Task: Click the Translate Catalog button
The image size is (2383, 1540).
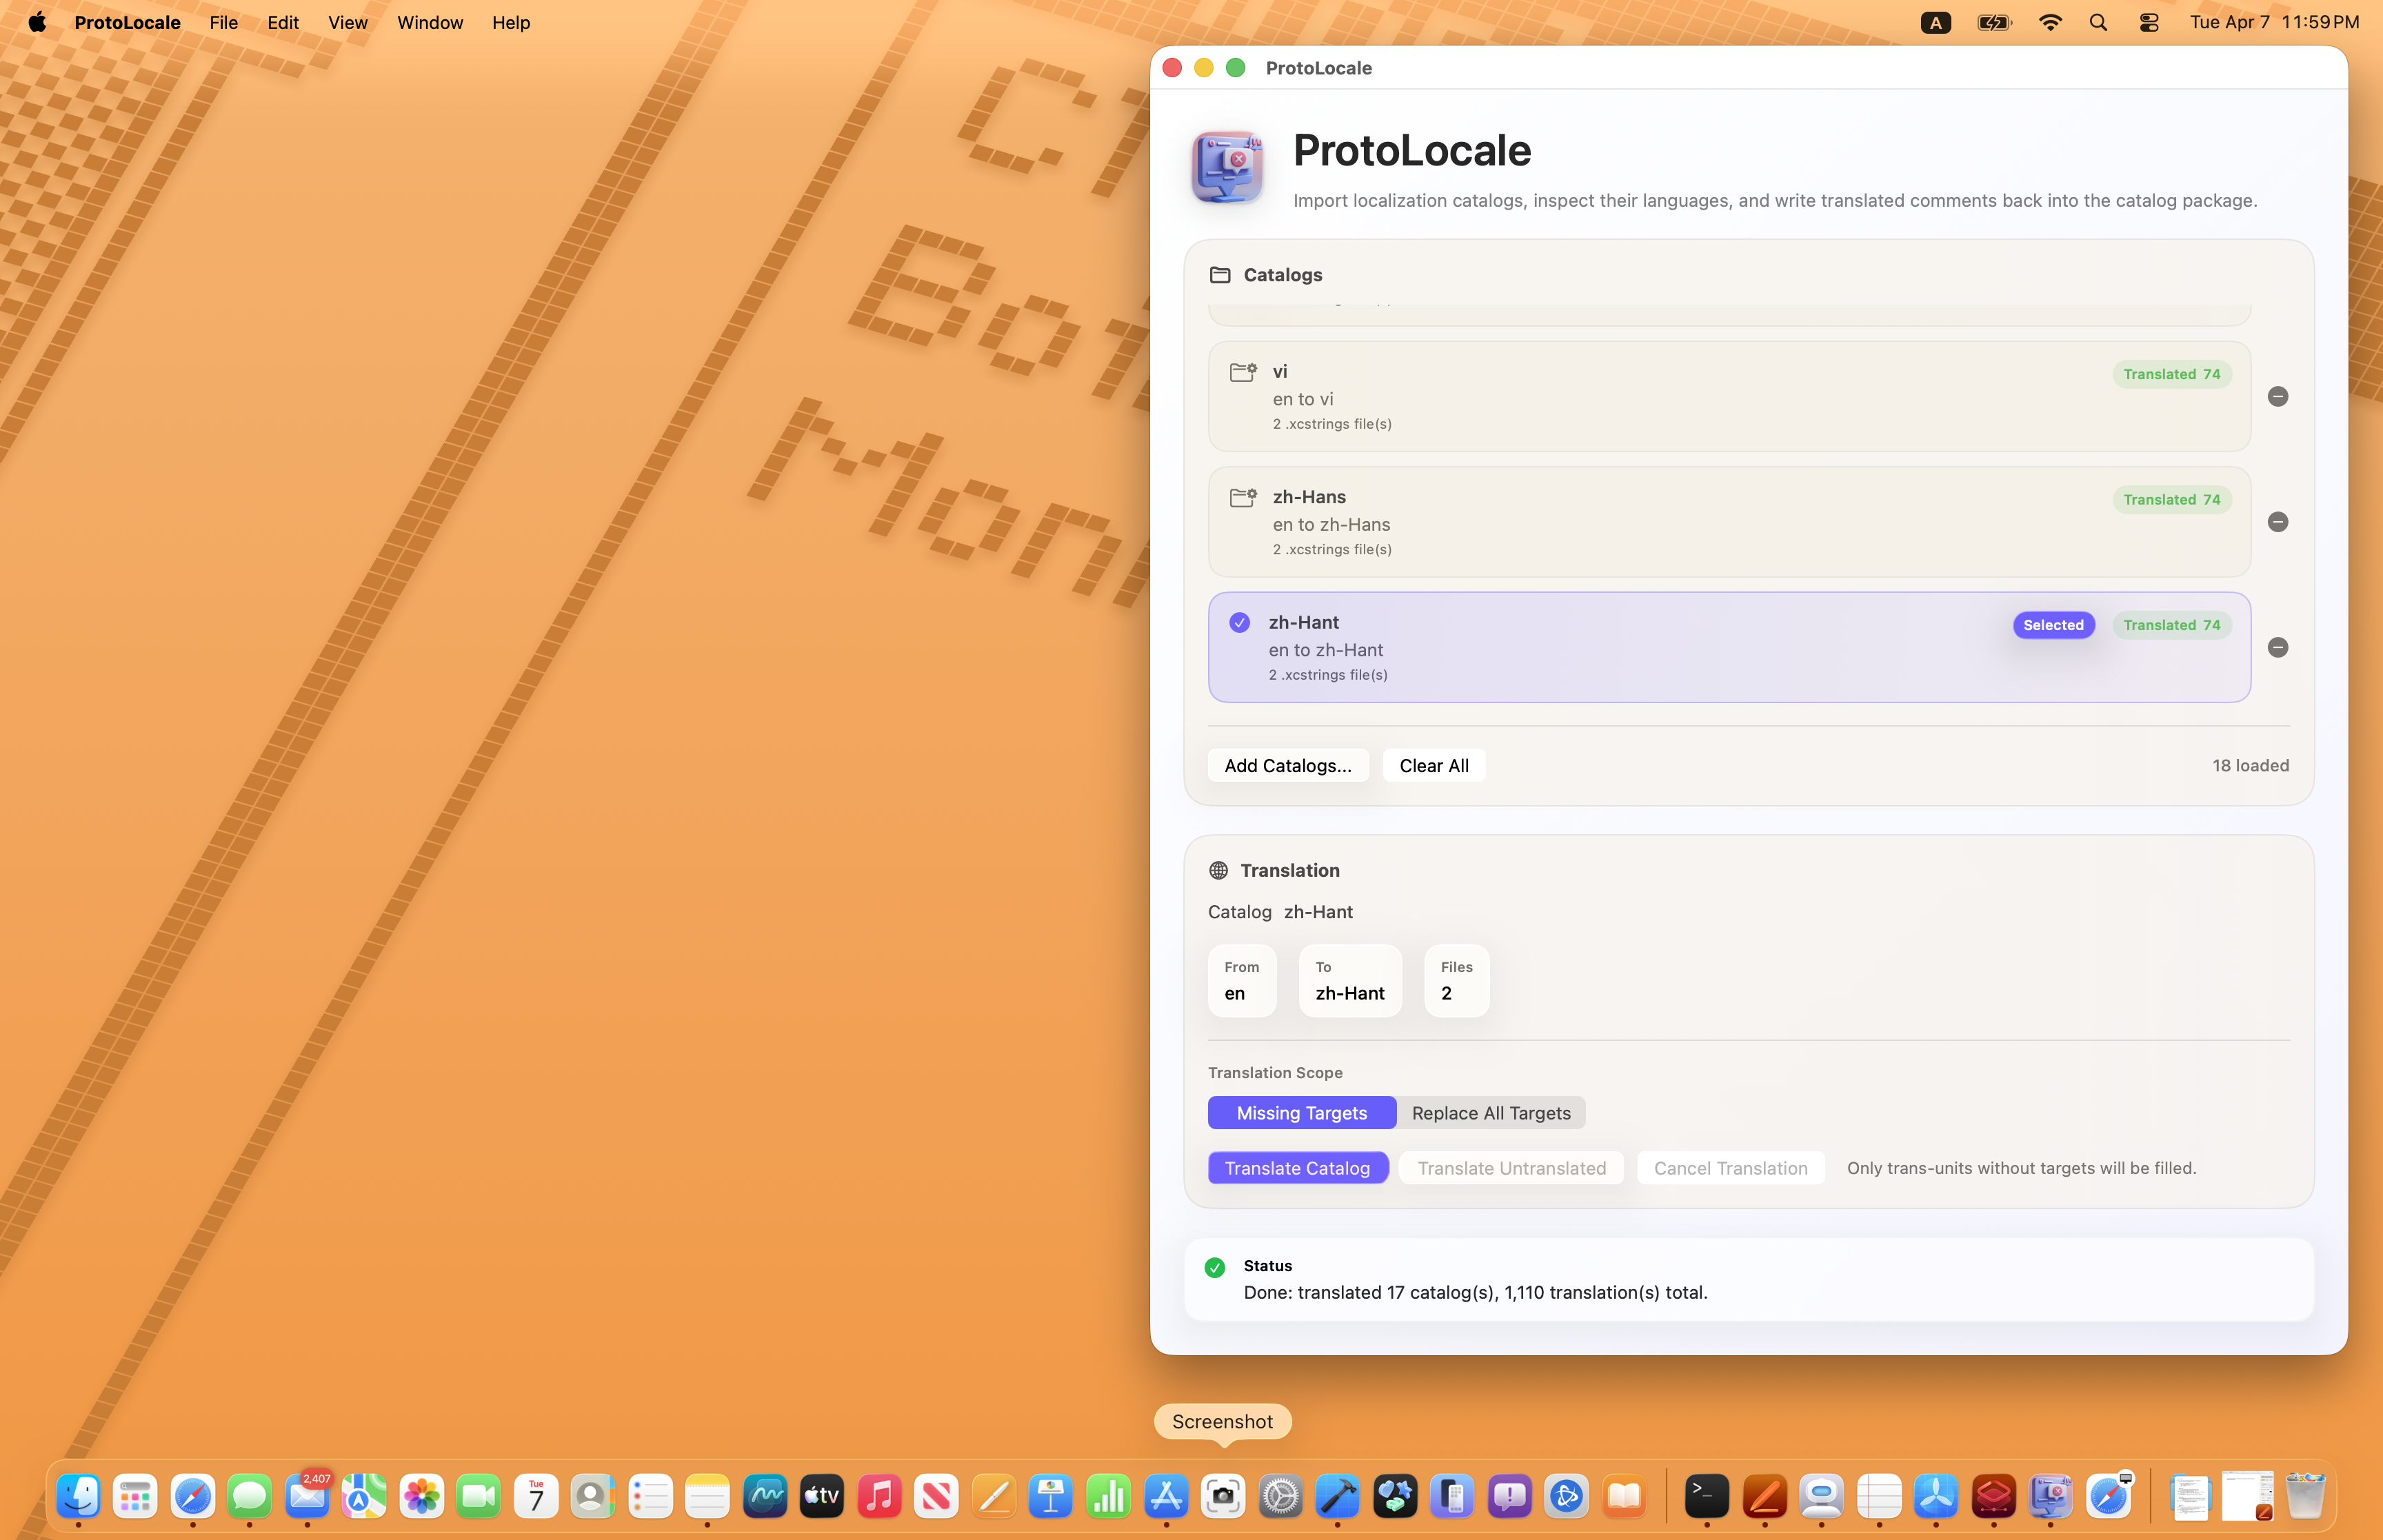Action: (1297, 1168)
